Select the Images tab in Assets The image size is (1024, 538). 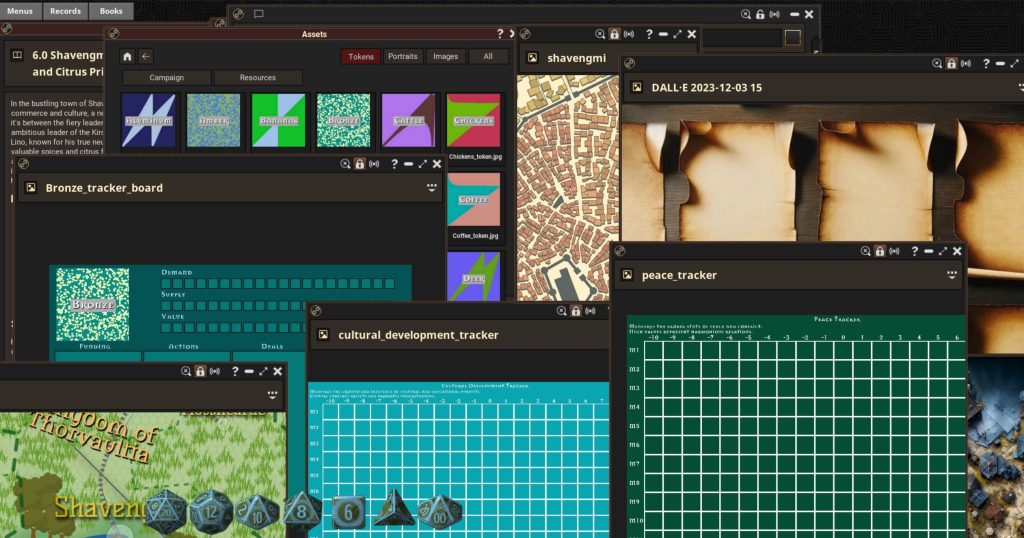point(446,57)
